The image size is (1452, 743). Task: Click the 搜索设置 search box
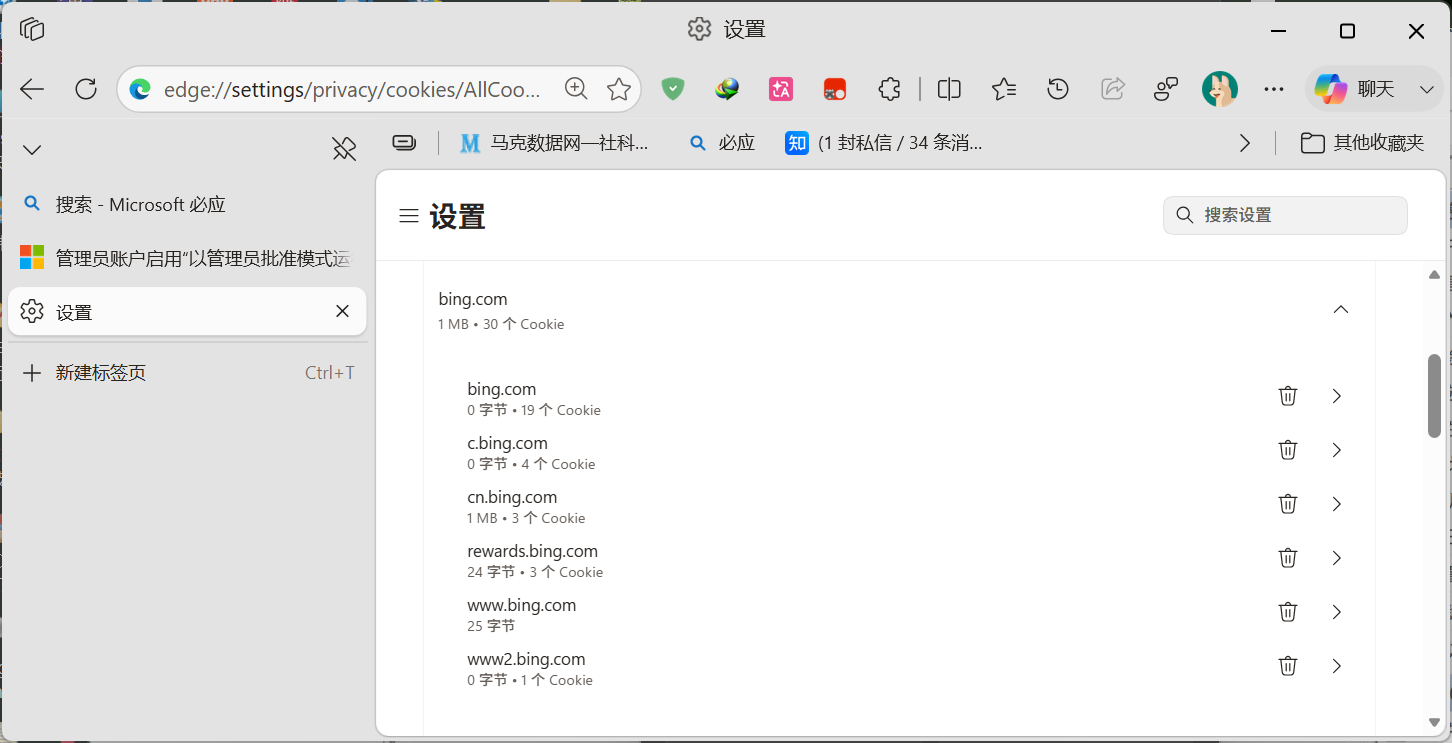(x=1285, y=215)
